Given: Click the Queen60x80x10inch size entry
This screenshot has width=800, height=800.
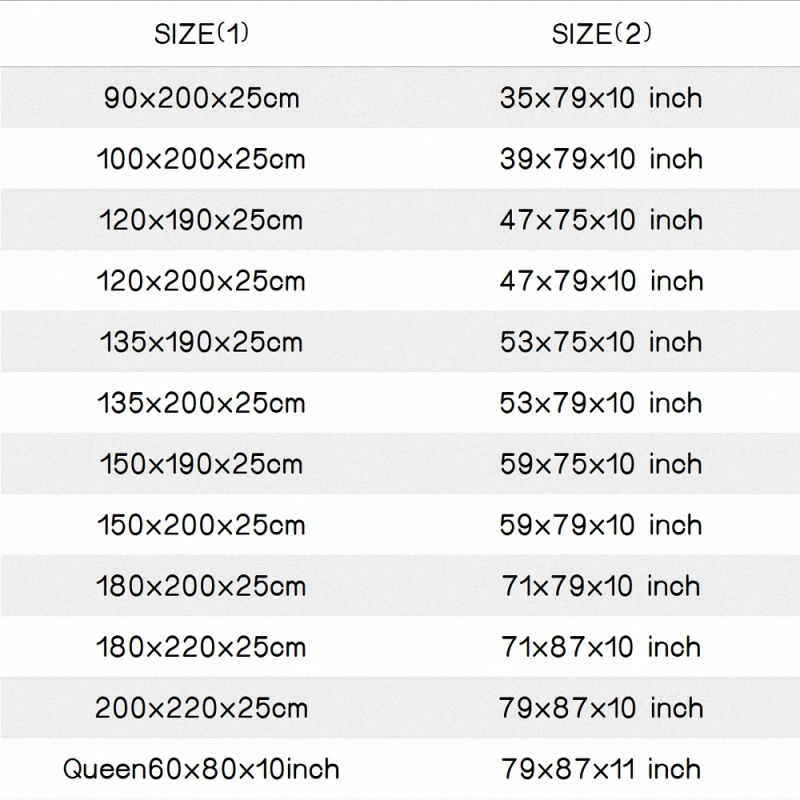Looking at the screenshot, I should [x=201, y=769].
